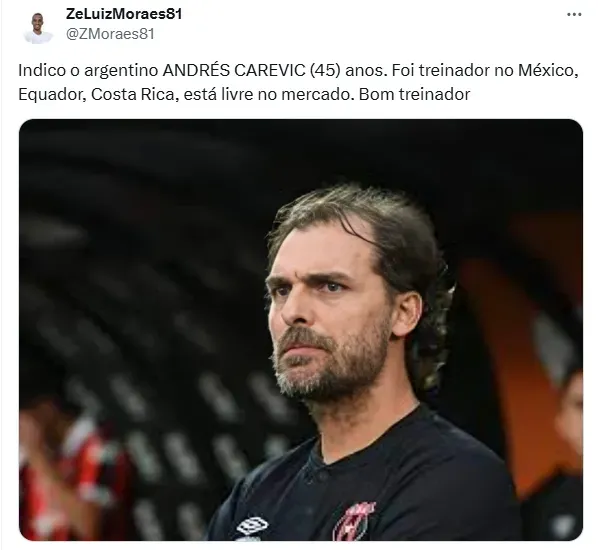Click the age (45) in the tweet text
The height and width of the screenshot is (550, 598).
pyautogui.click(x=325, y=71)
